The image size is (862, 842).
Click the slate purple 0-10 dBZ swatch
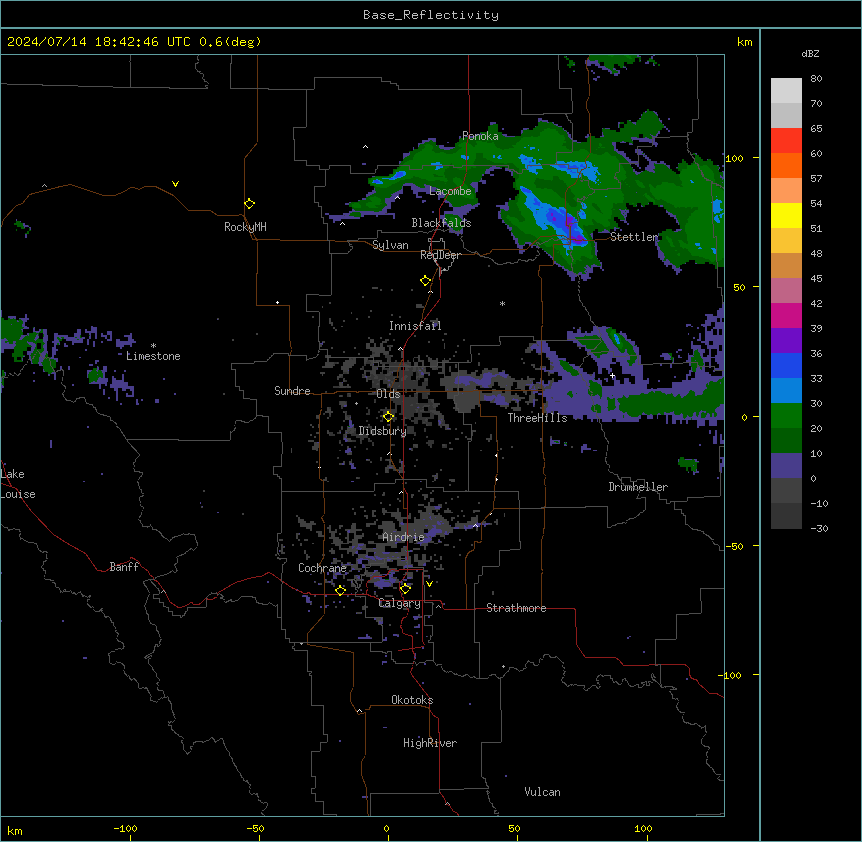tap(786, 466)
